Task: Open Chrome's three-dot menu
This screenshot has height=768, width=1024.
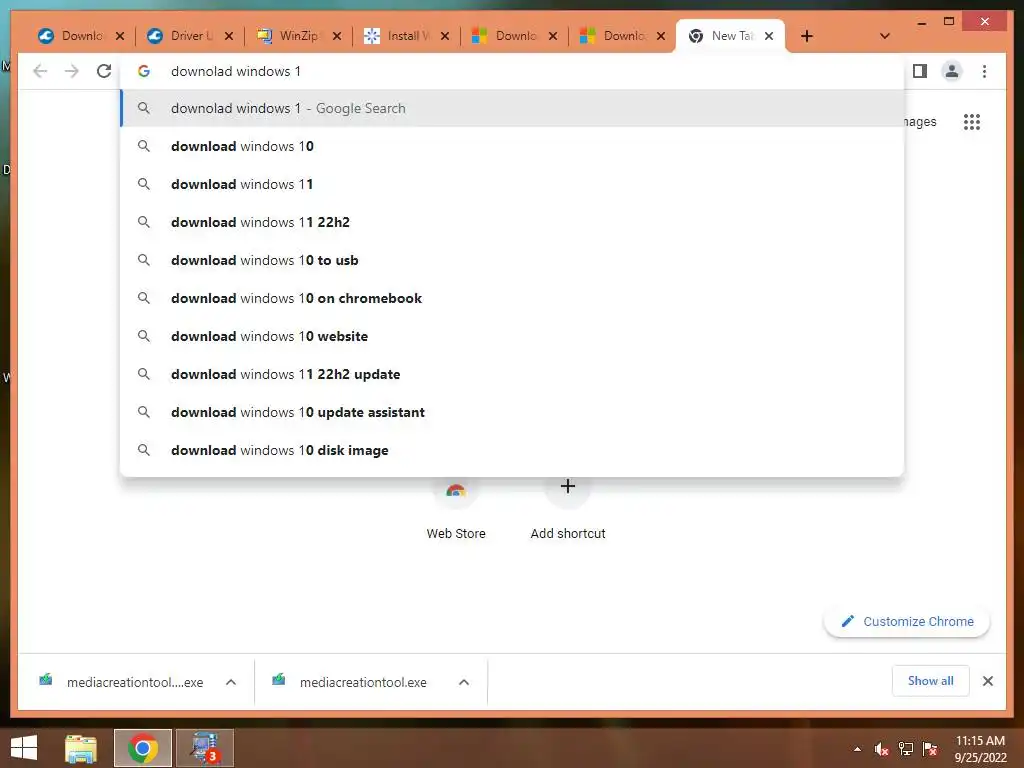Action: (x=984, y=71)
